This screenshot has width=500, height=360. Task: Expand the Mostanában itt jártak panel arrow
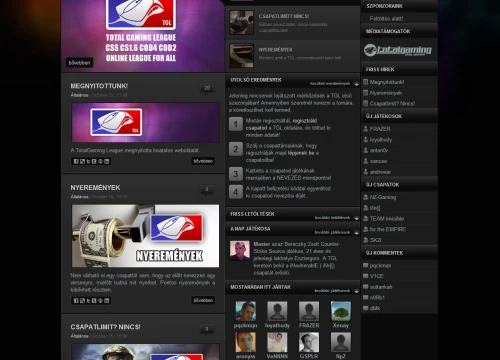click(x=356, y=291)
